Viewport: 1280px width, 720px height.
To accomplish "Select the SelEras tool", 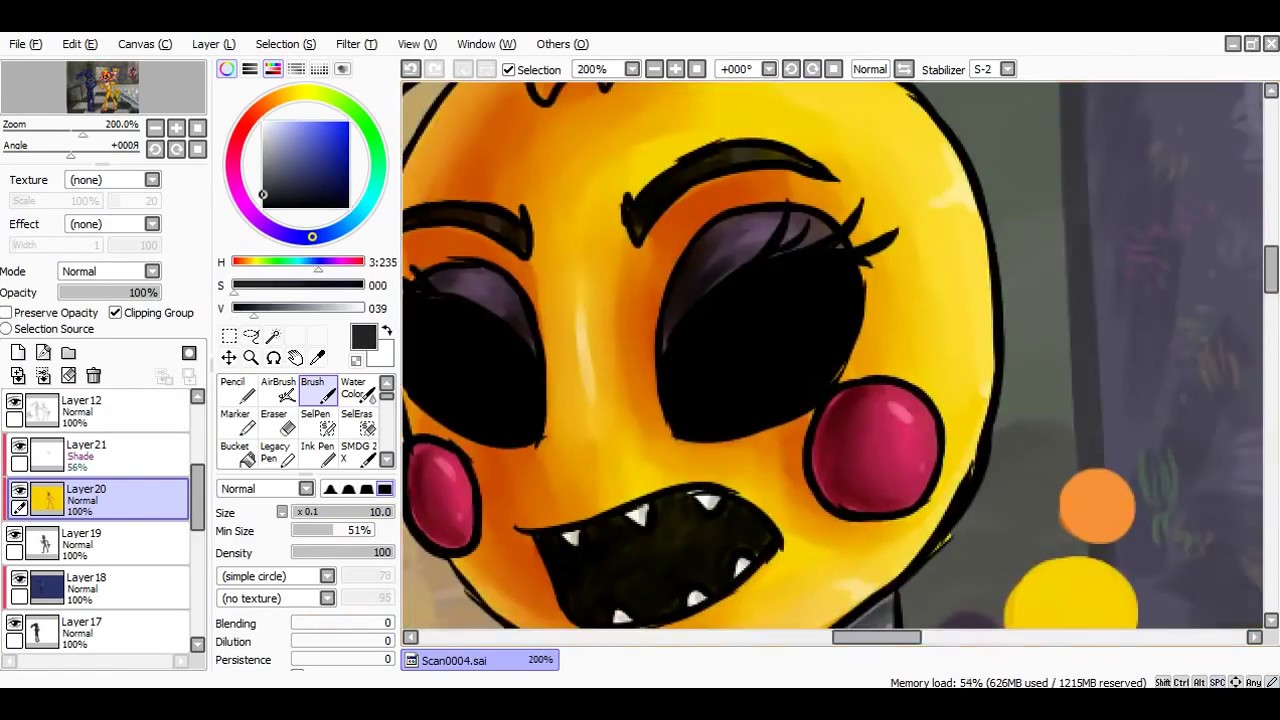I will (357, 422).
